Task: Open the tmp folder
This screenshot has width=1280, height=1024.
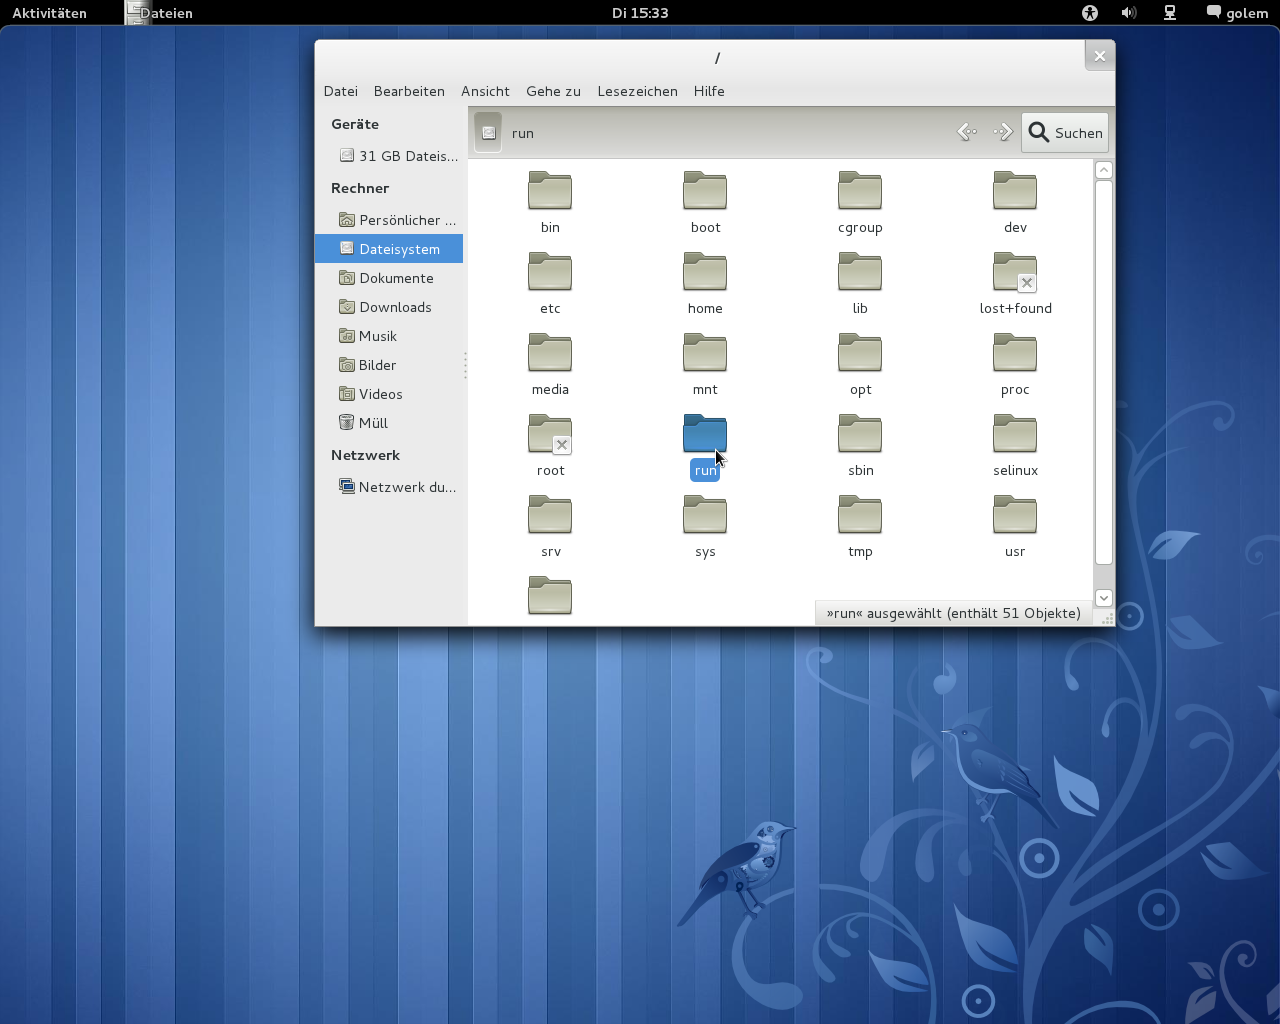Action: click(x=860, y=514)
